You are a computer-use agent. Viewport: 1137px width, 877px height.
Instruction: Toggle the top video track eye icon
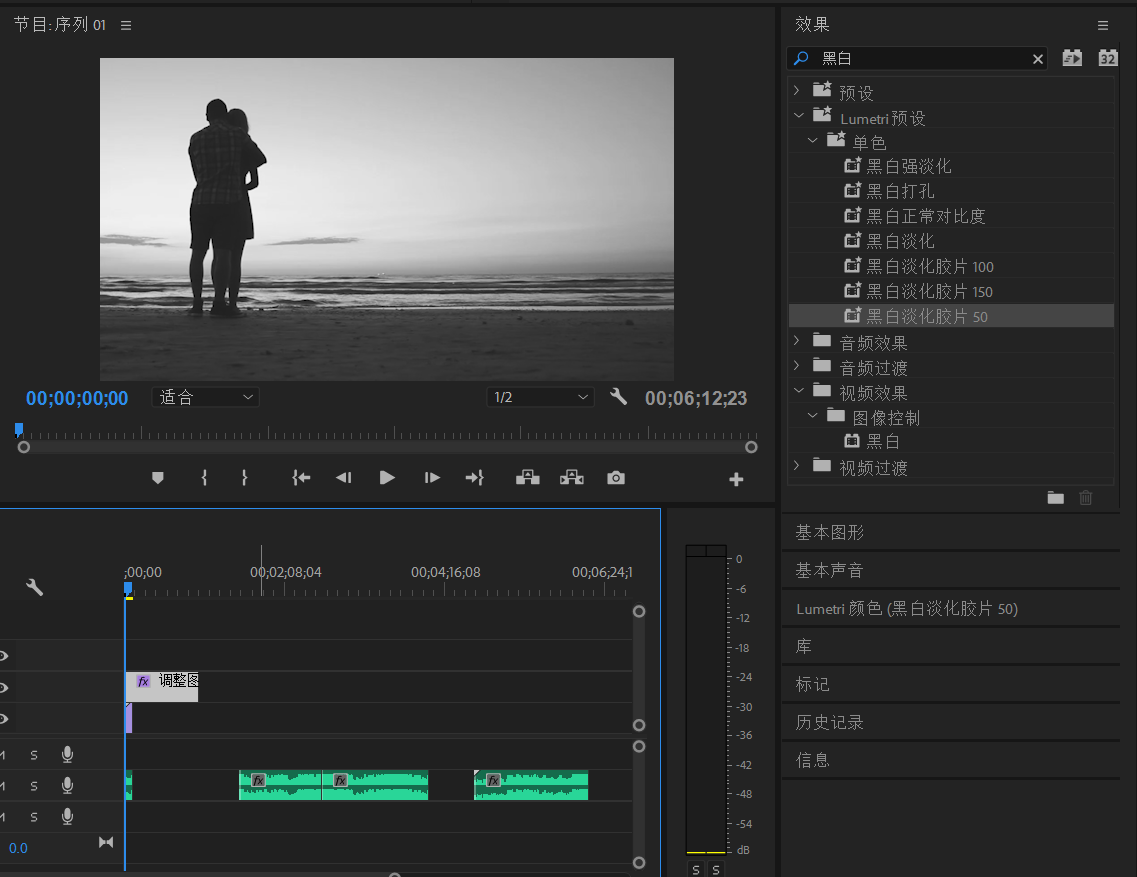coord(4,656)
